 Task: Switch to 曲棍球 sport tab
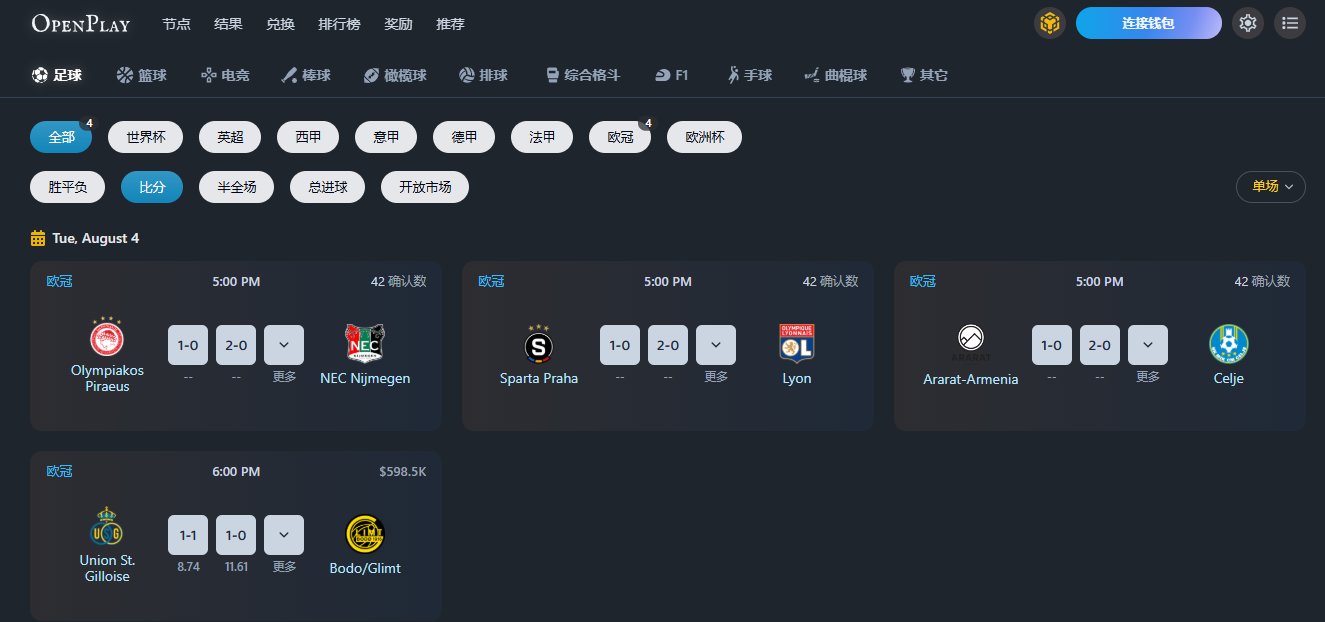(835, 75)
